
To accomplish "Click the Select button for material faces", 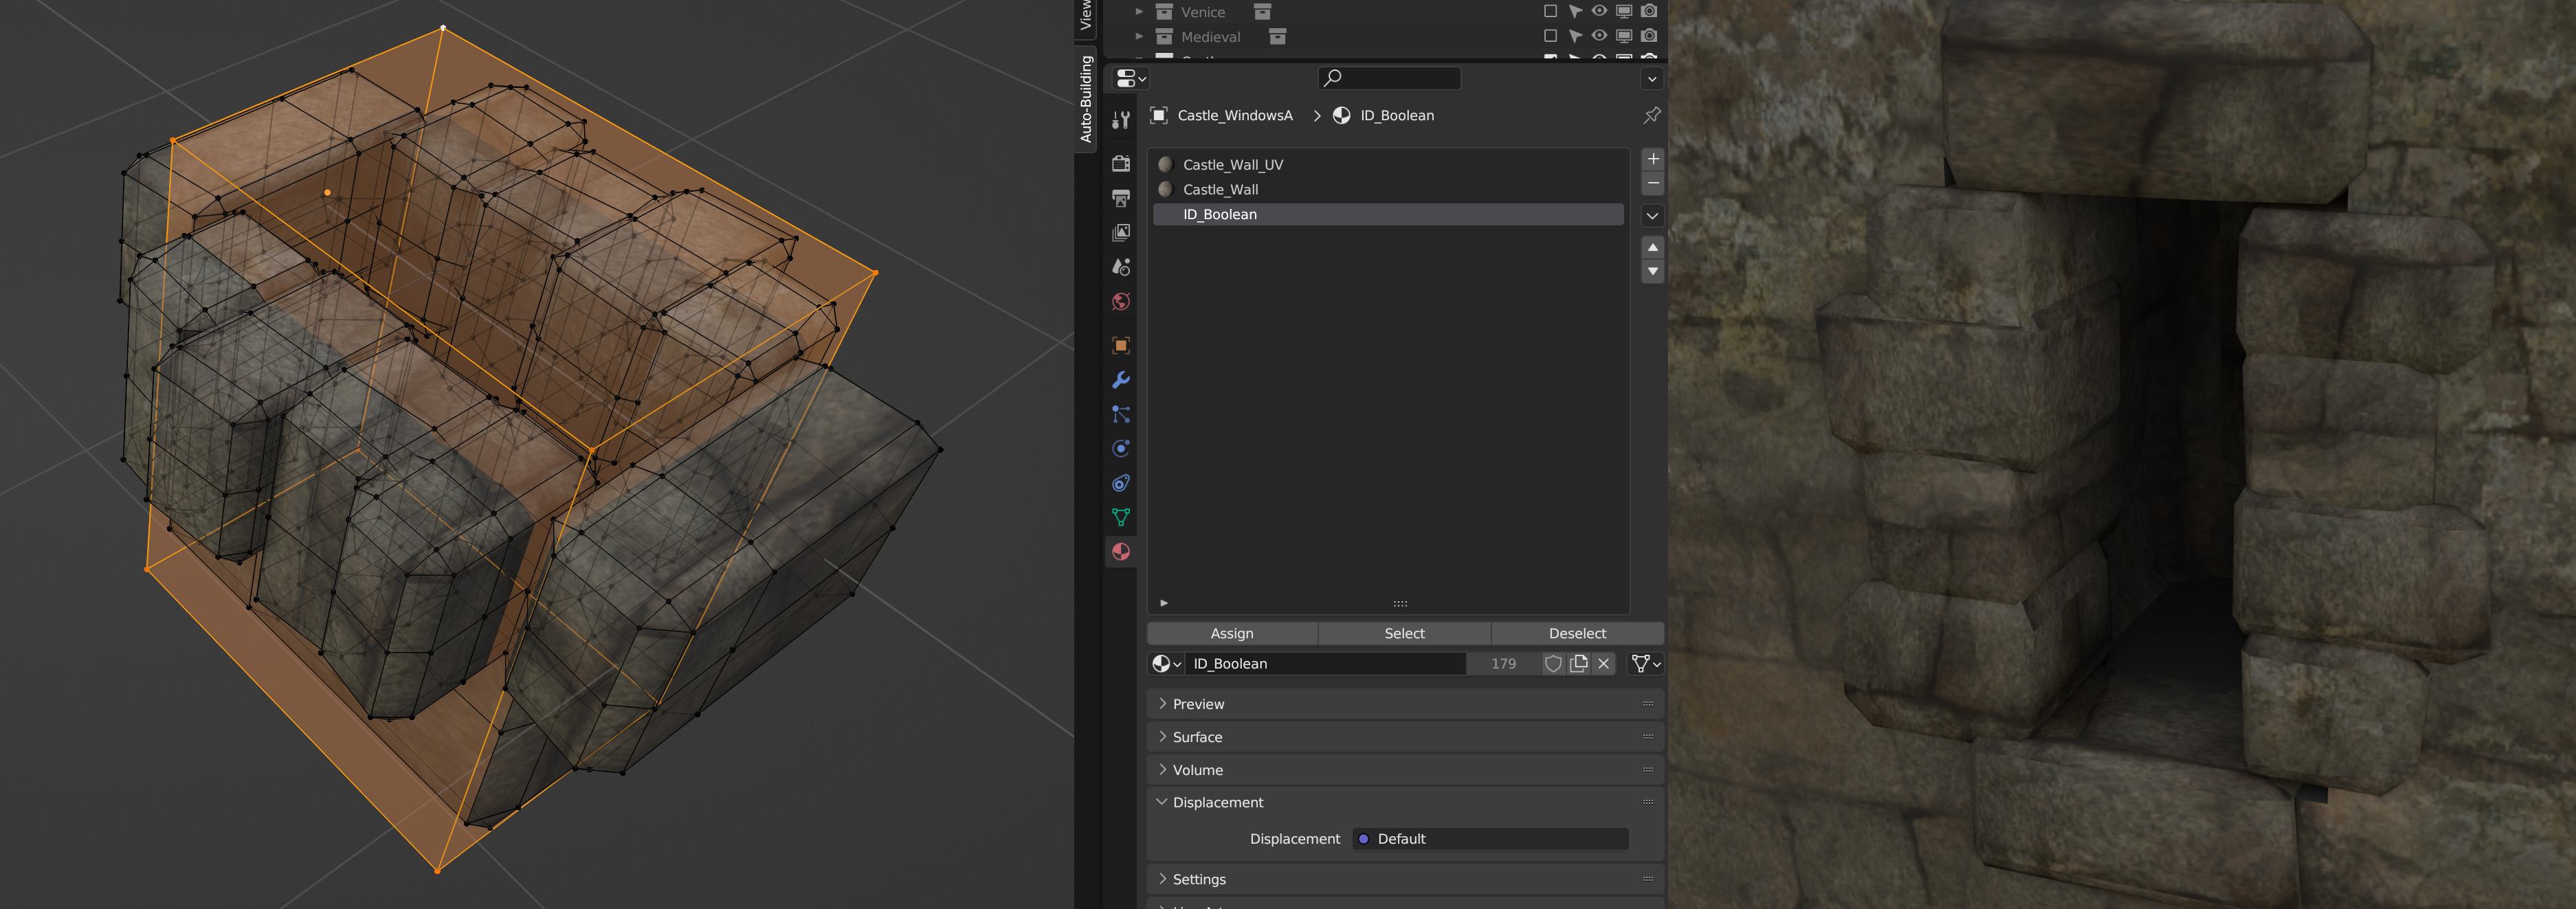I will click(1404, 633).
